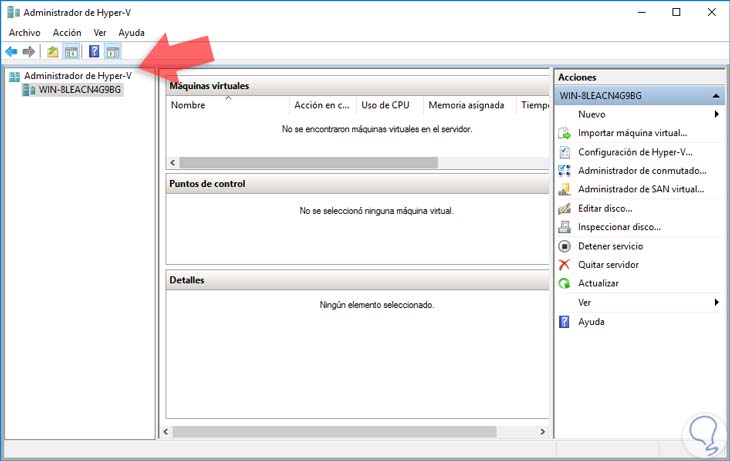Sort by the Nombre column header
Viewport: 730px width, 461px height.
tap(228, 105)
